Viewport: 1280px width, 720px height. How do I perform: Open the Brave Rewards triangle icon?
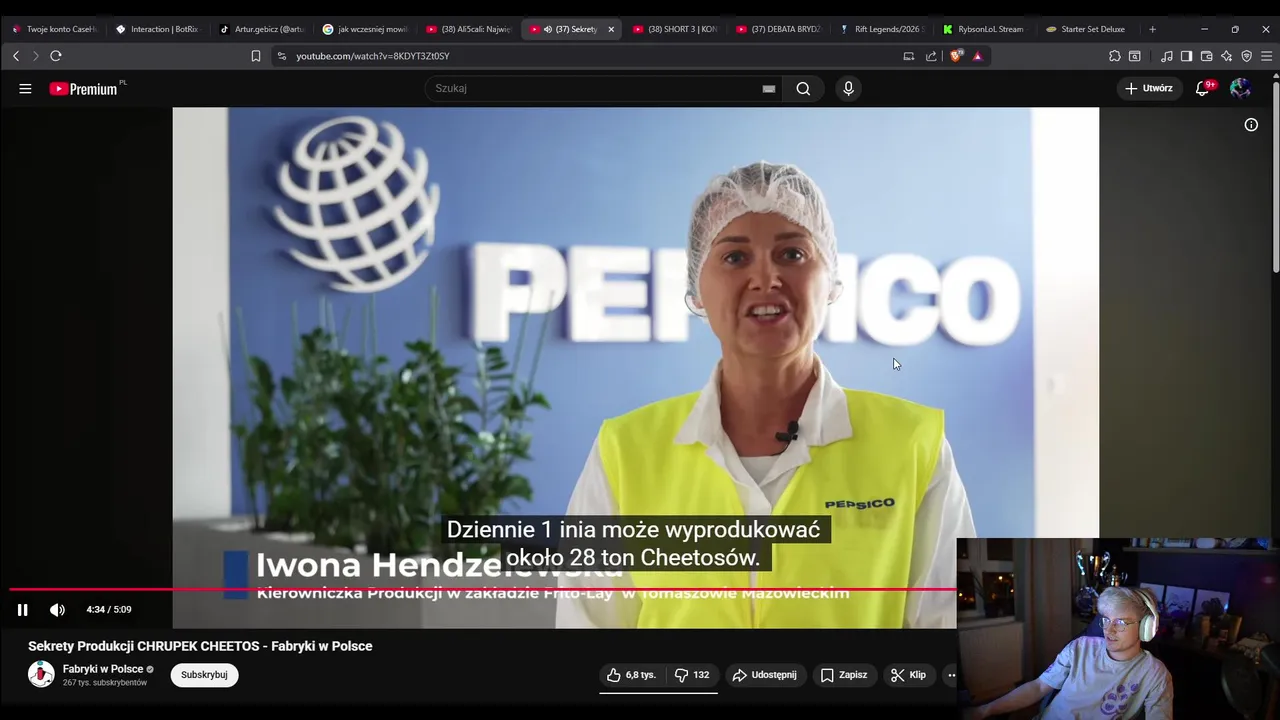click(x=978, y=56)
